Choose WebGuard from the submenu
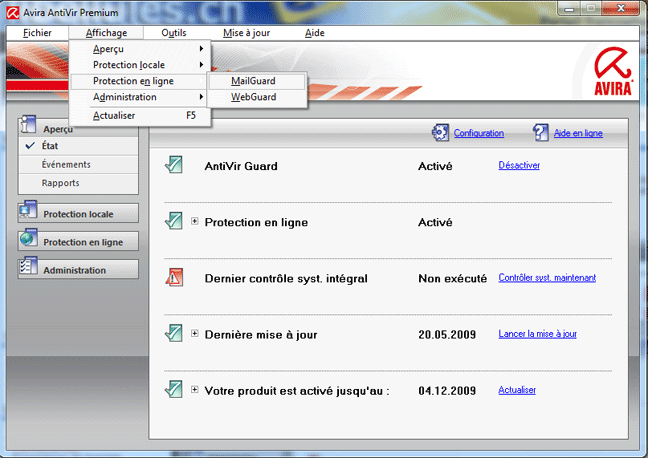 coord(257,97)
